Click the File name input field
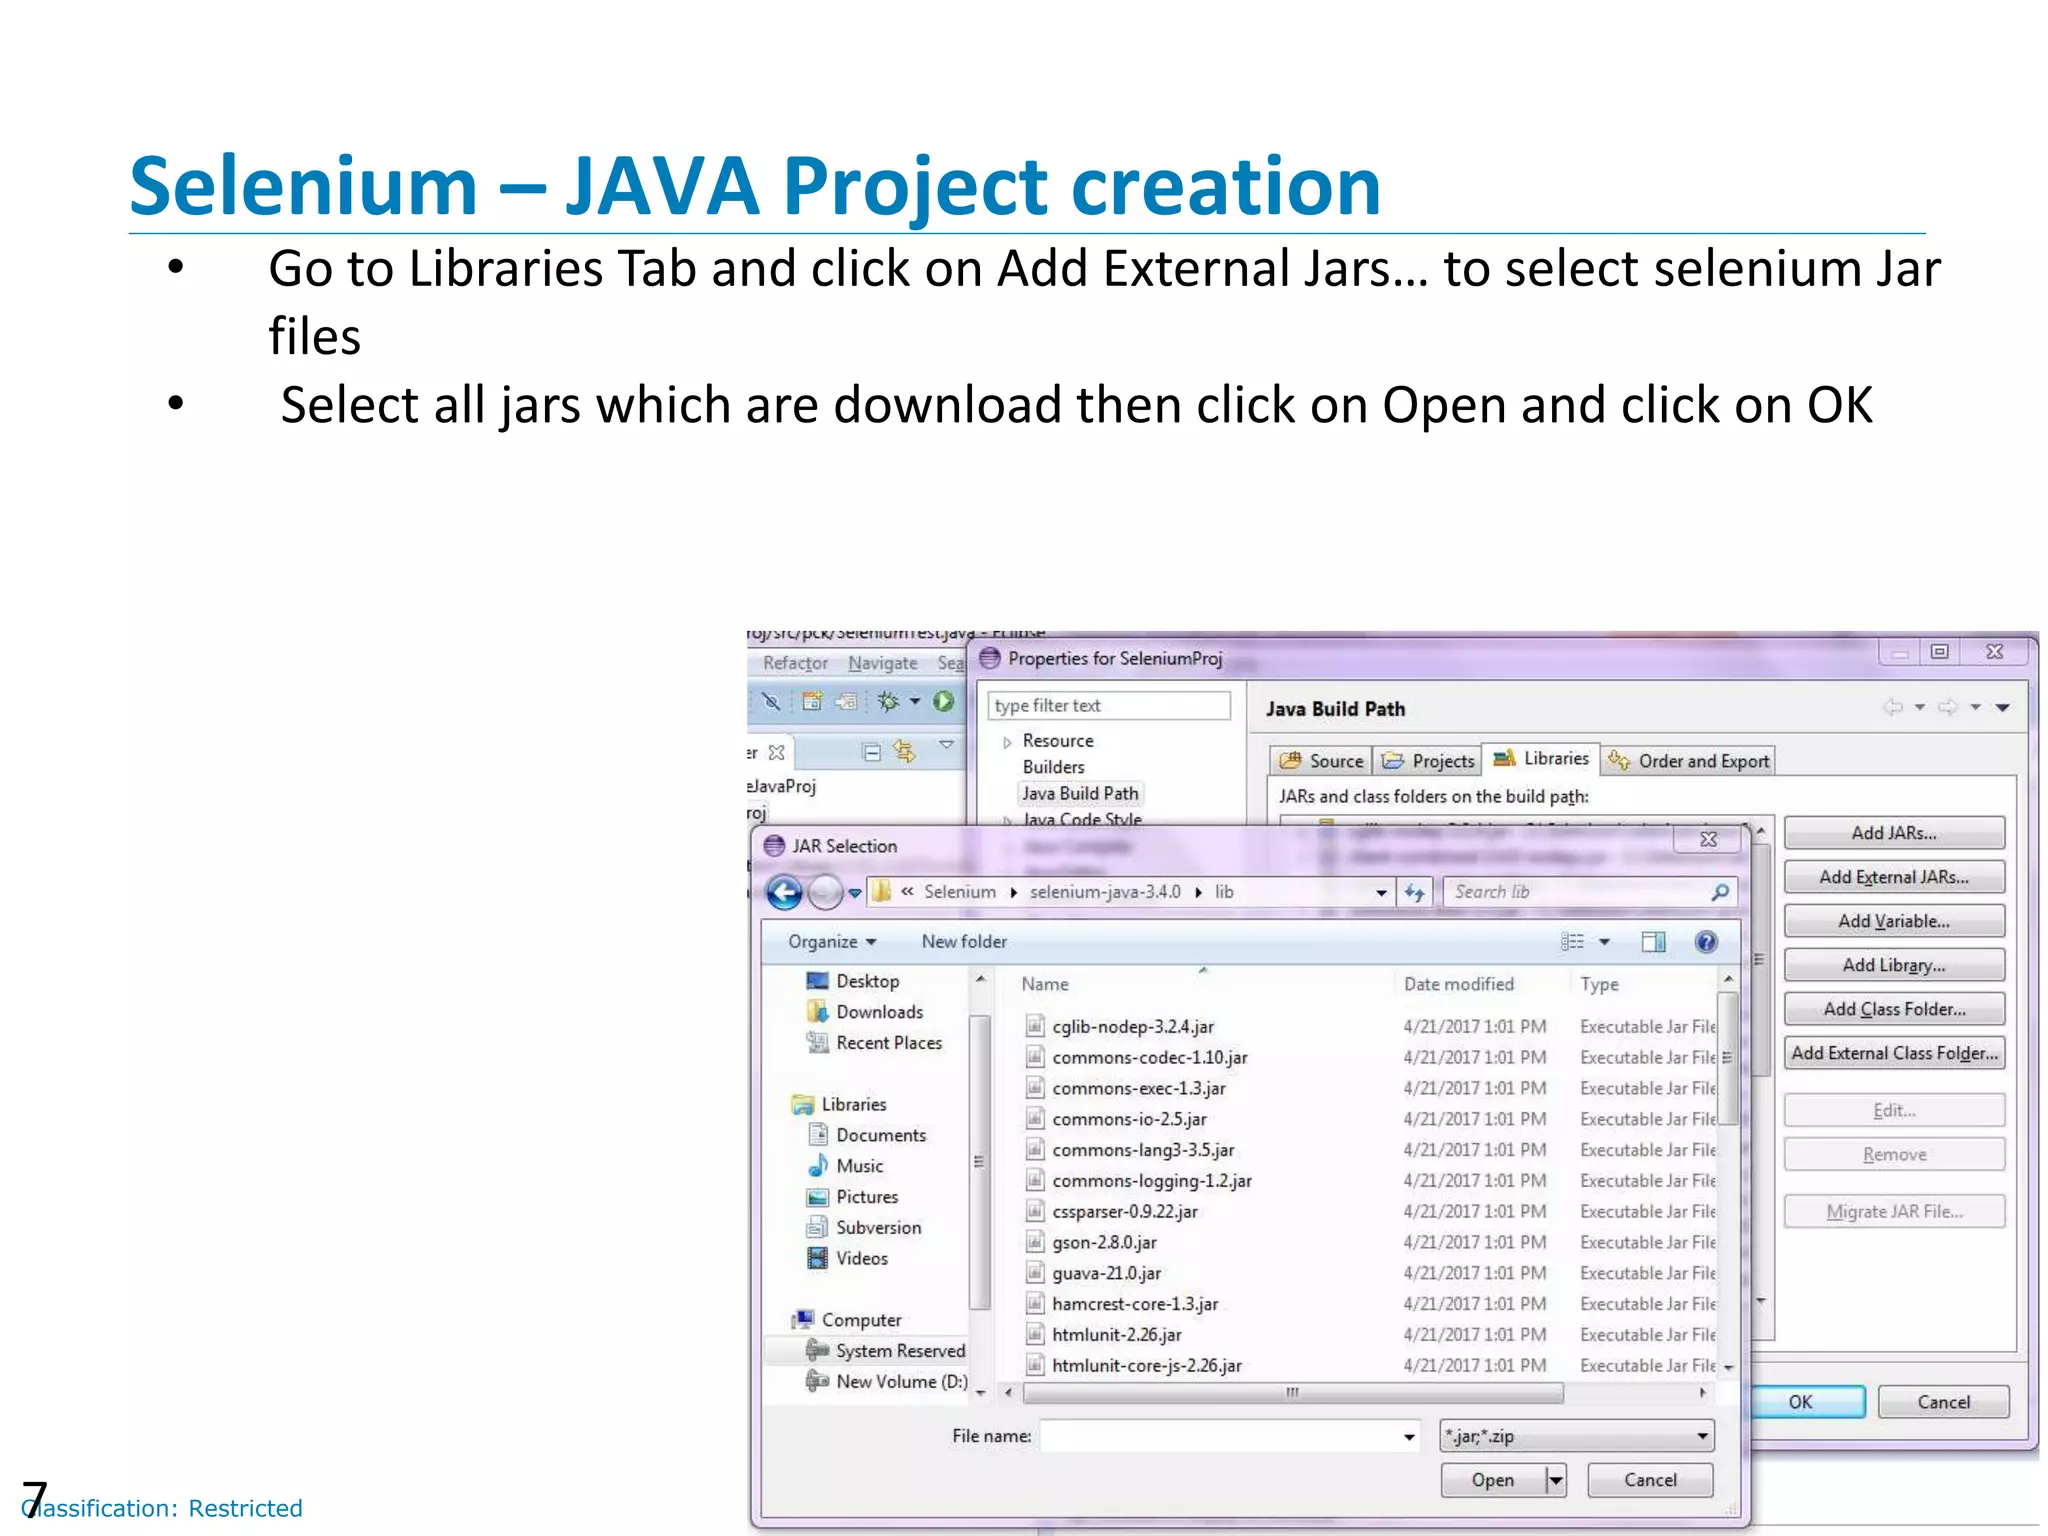 (1219, 1437)
